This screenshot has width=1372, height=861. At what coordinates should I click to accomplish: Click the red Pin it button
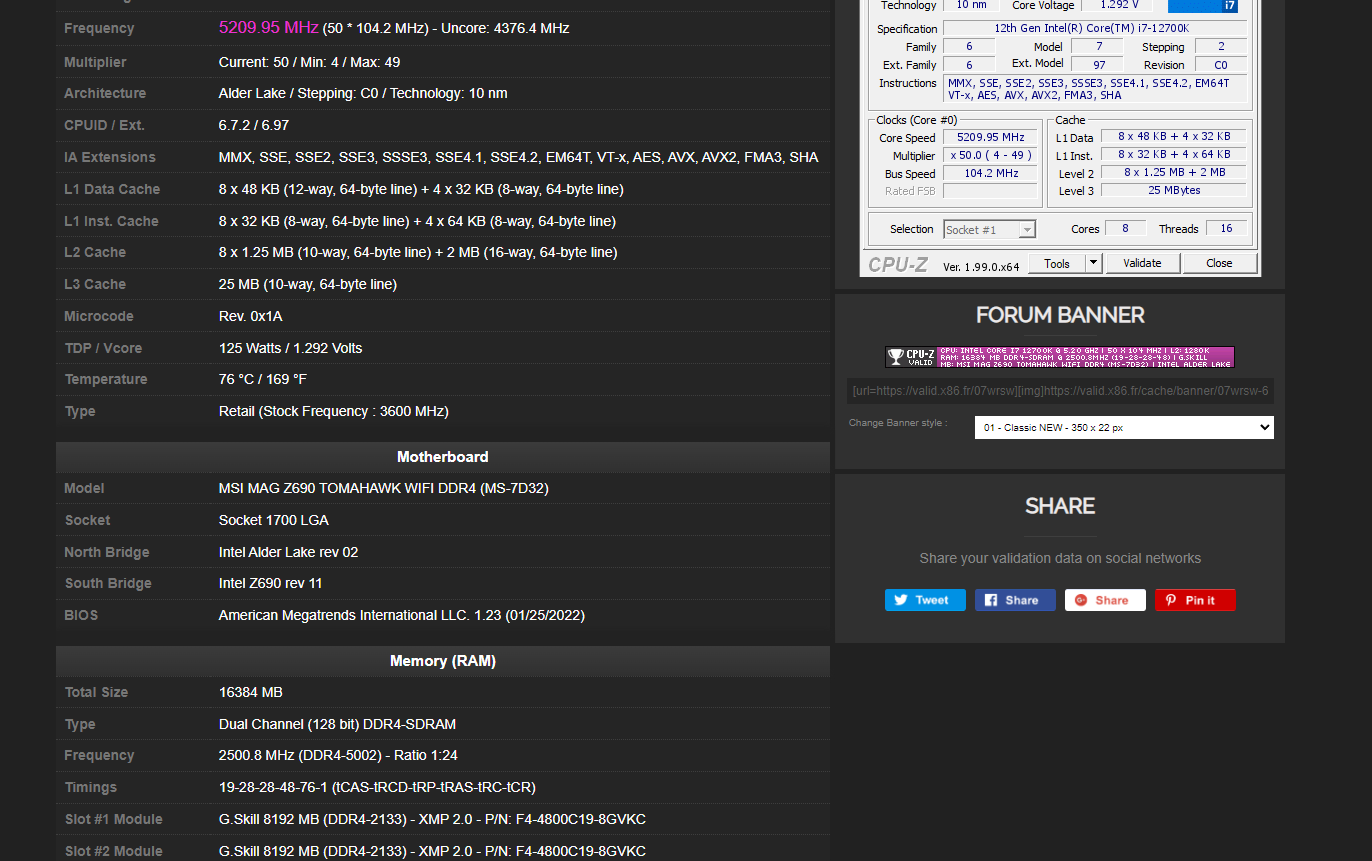[x=1195, y=600]
